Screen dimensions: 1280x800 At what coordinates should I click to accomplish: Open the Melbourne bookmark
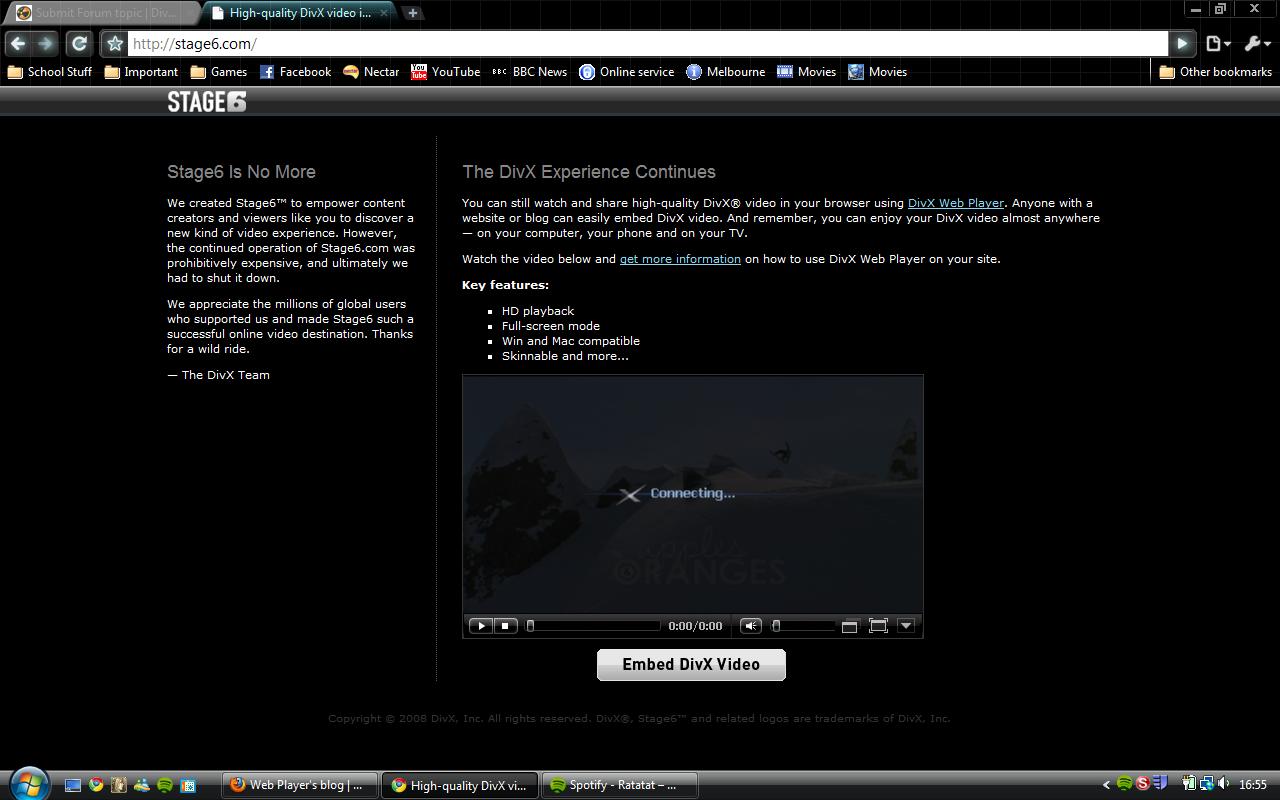click(x=725, y=72)
